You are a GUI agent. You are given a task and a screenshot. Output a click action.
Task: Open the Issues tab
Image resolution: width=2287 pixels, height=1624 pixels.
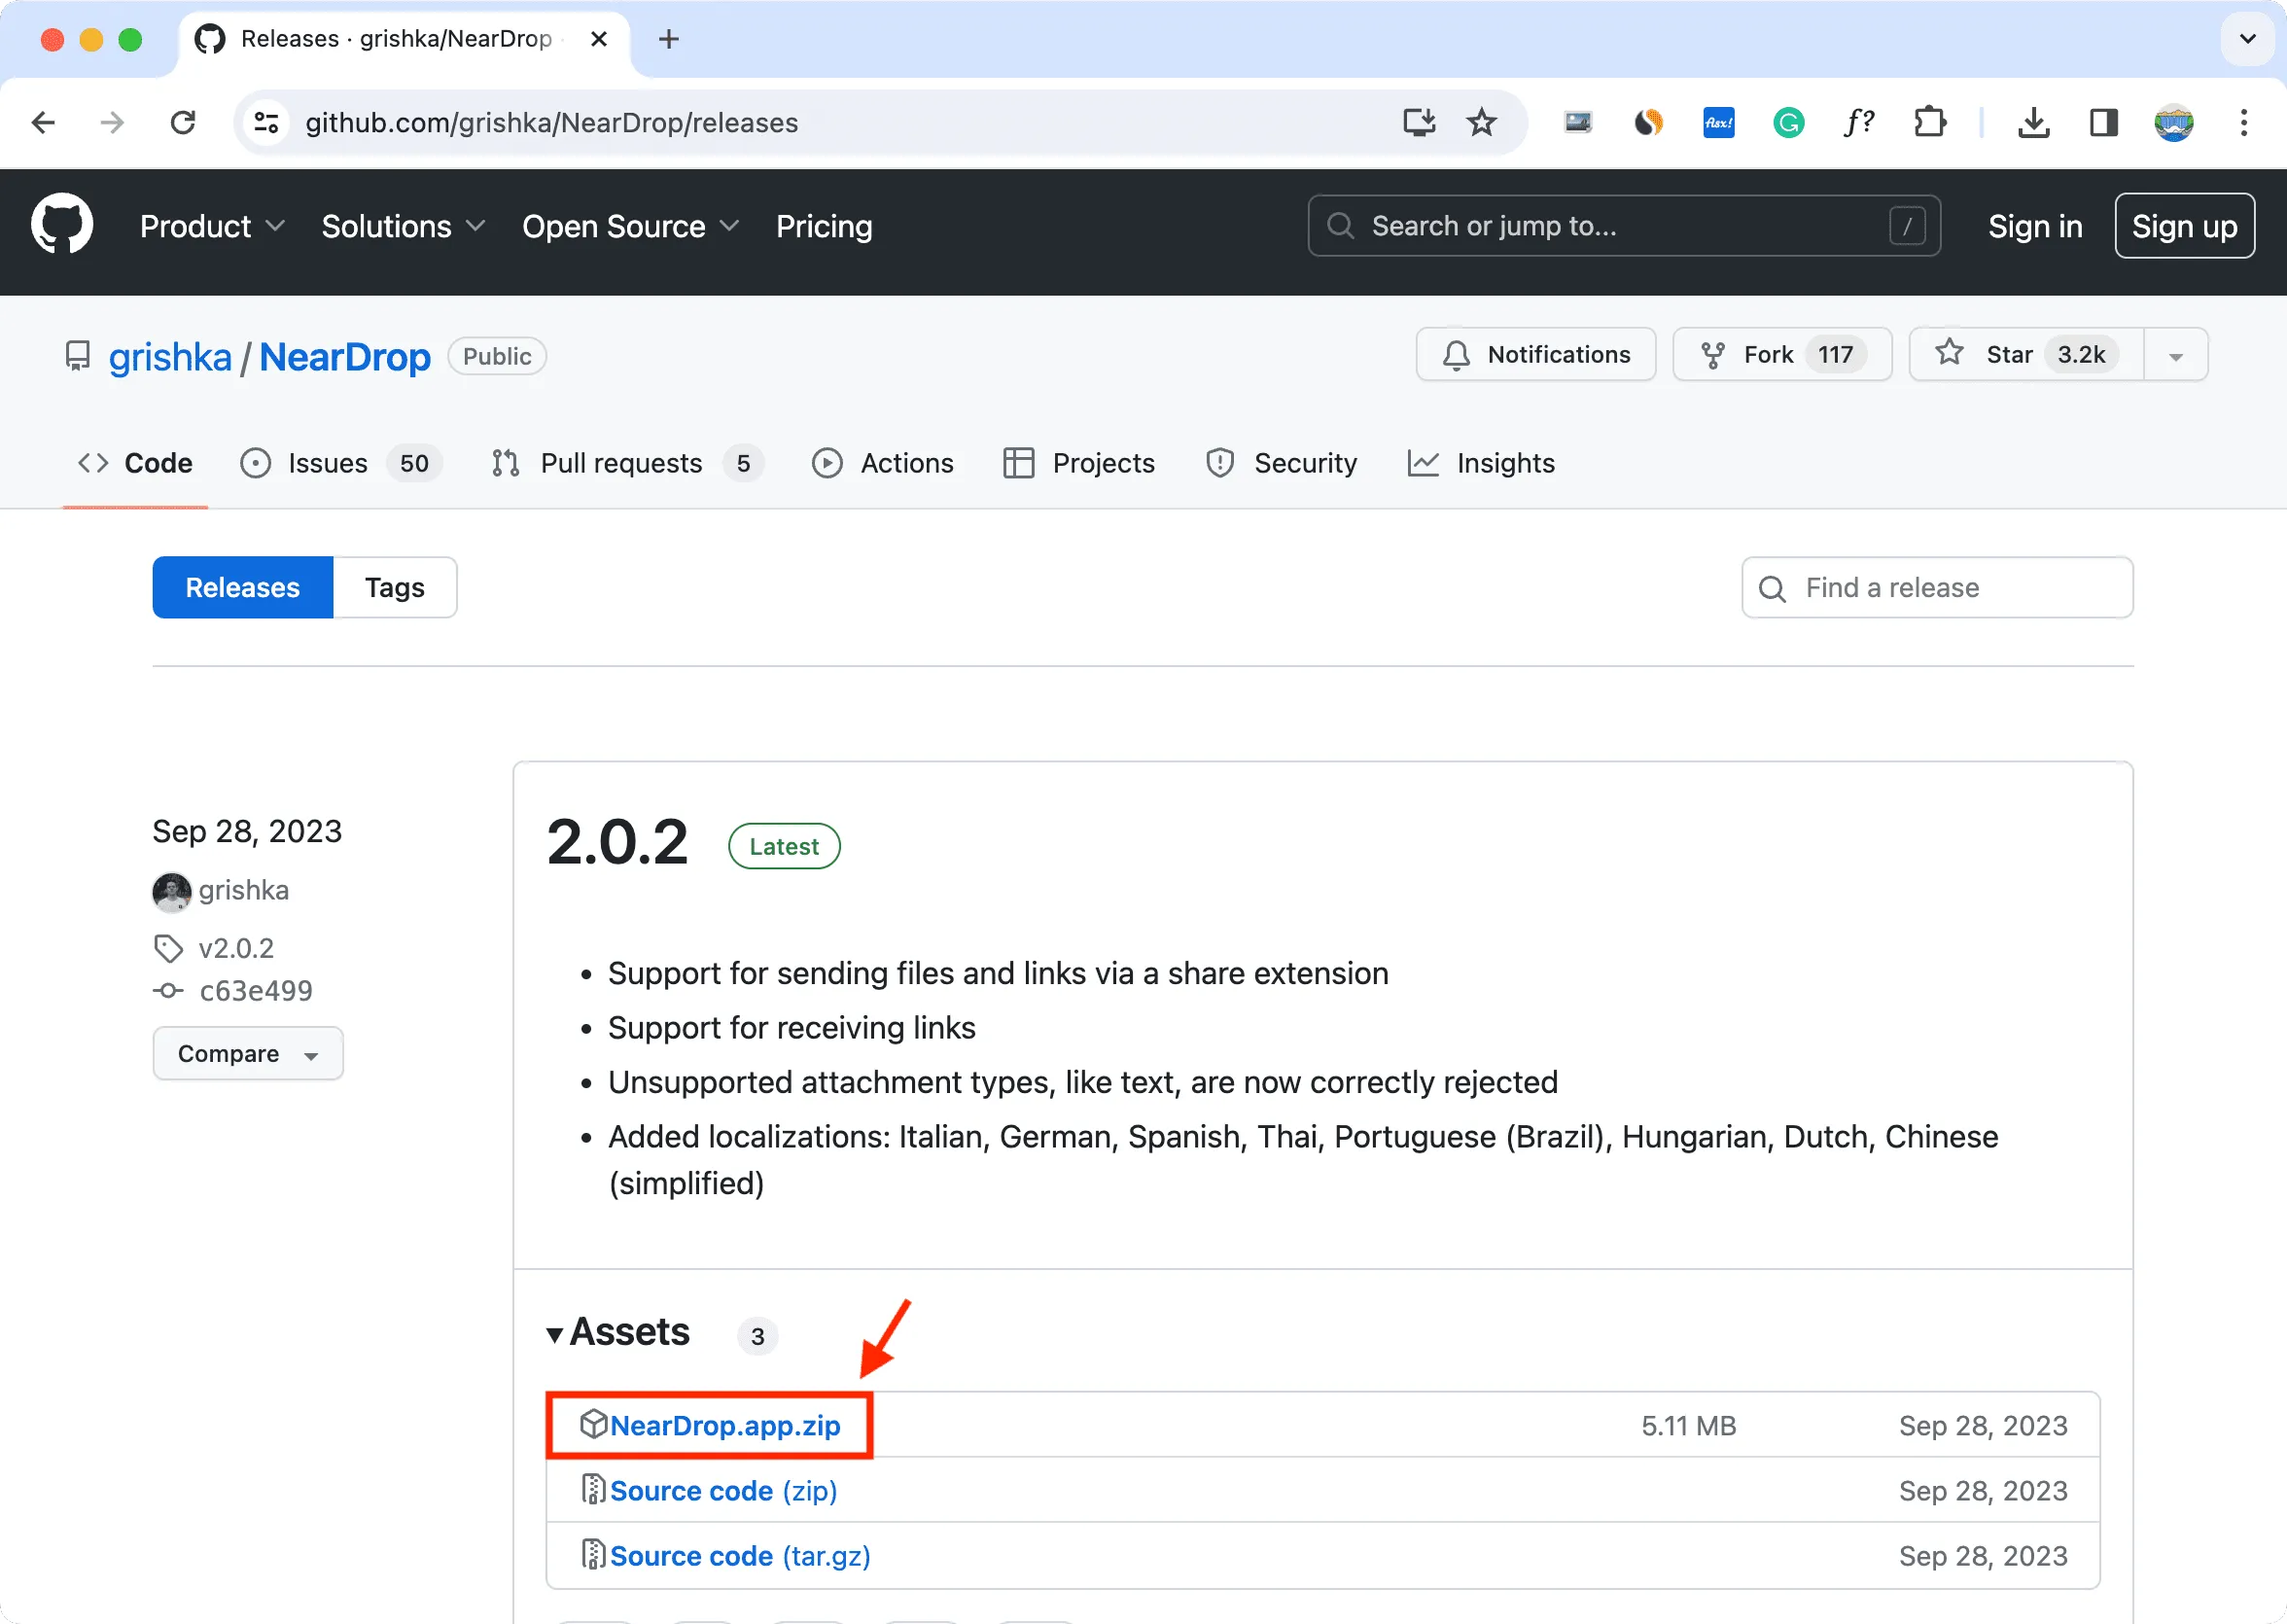[x=339, y=463]
